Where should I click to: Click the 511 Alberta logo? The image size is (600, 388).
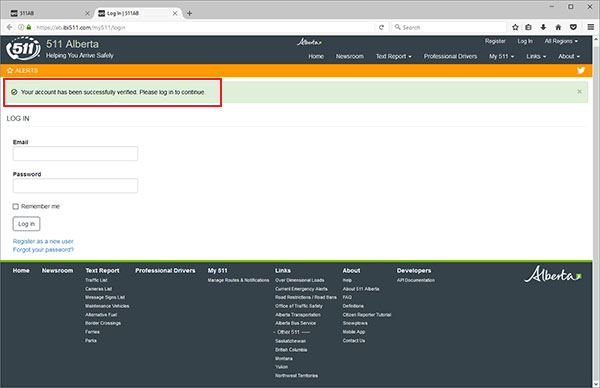(23, 49)
